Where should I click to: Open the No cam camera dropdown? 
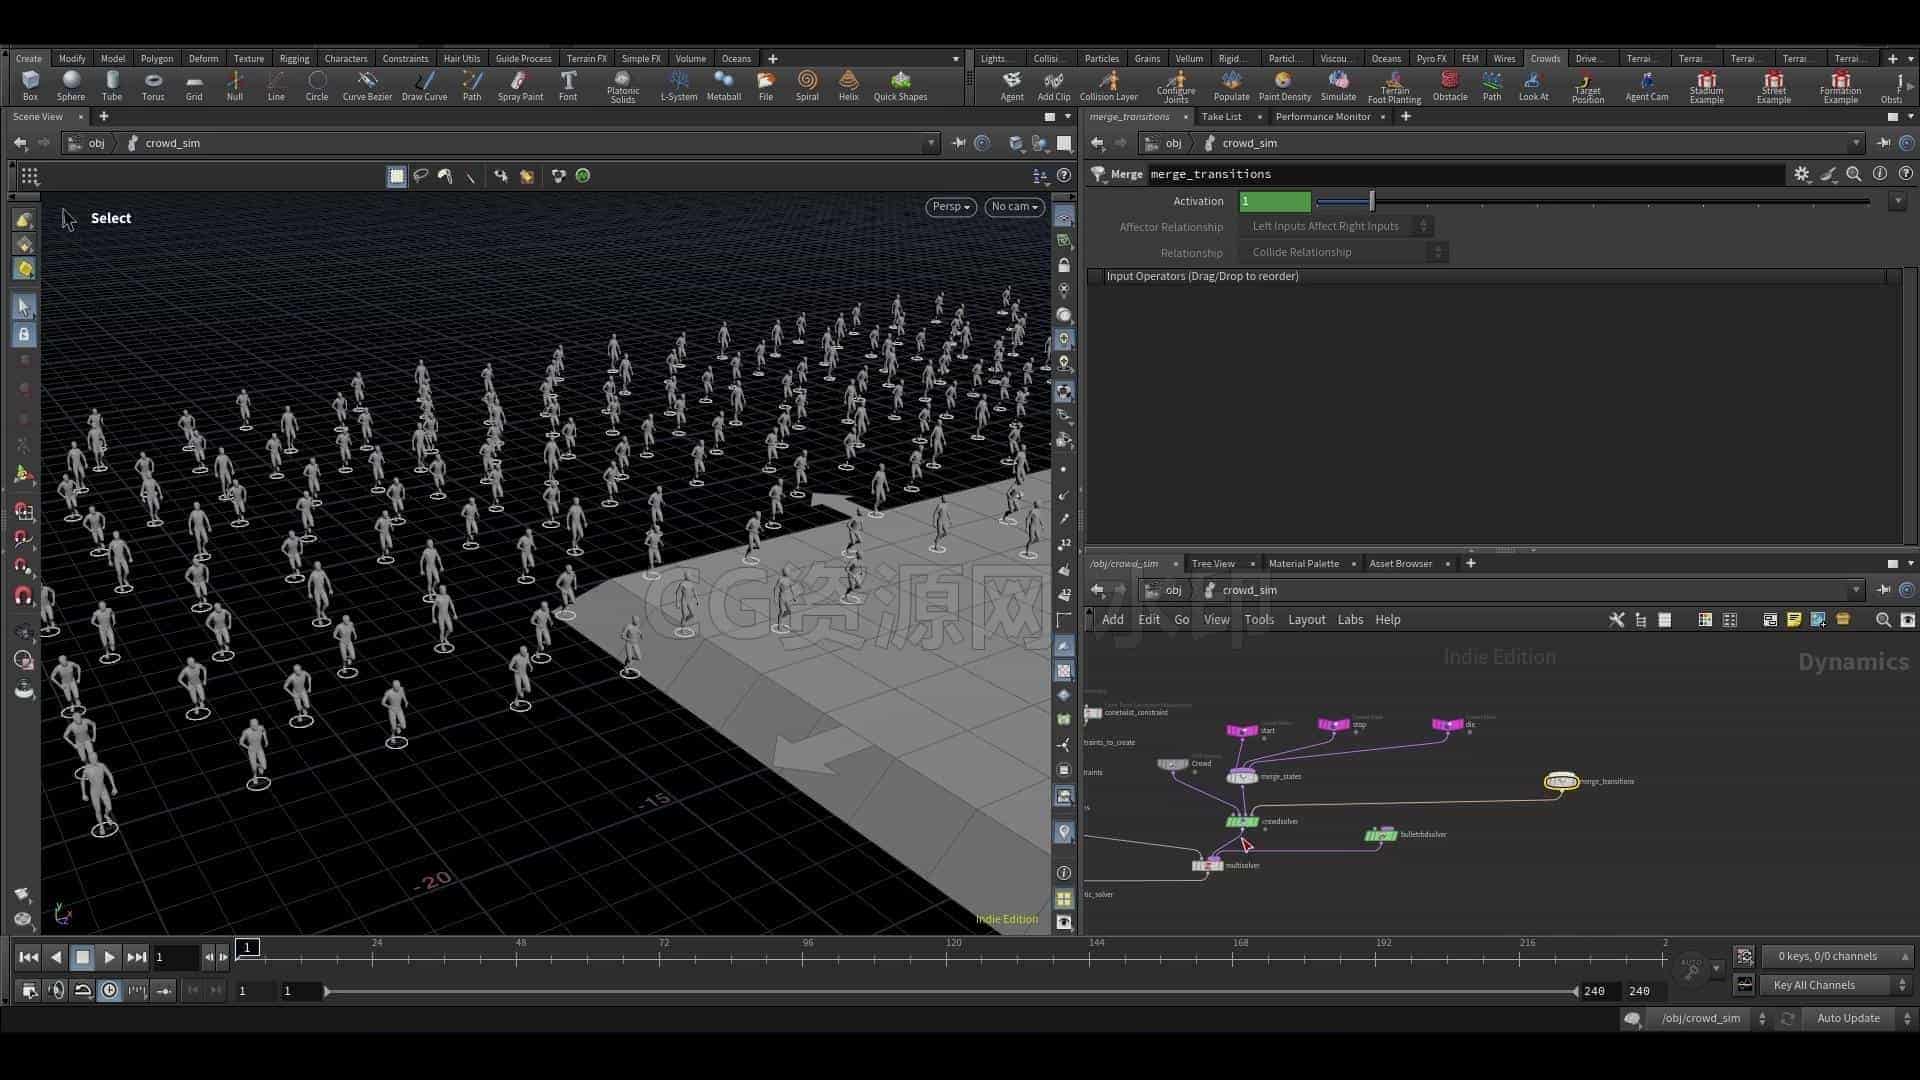(1014, 207)
